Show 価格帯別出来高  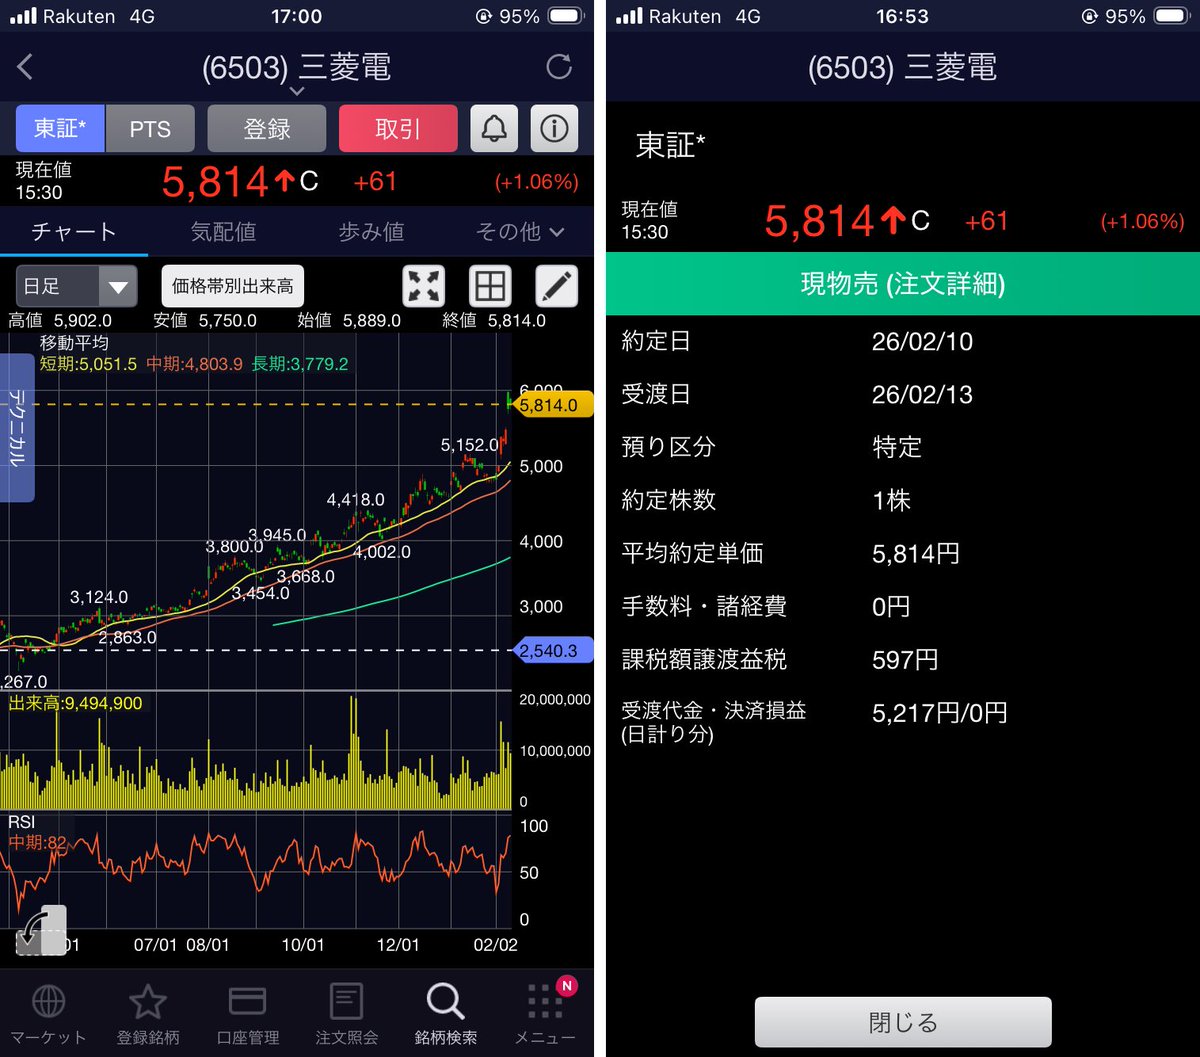click(x=233, y=286)
